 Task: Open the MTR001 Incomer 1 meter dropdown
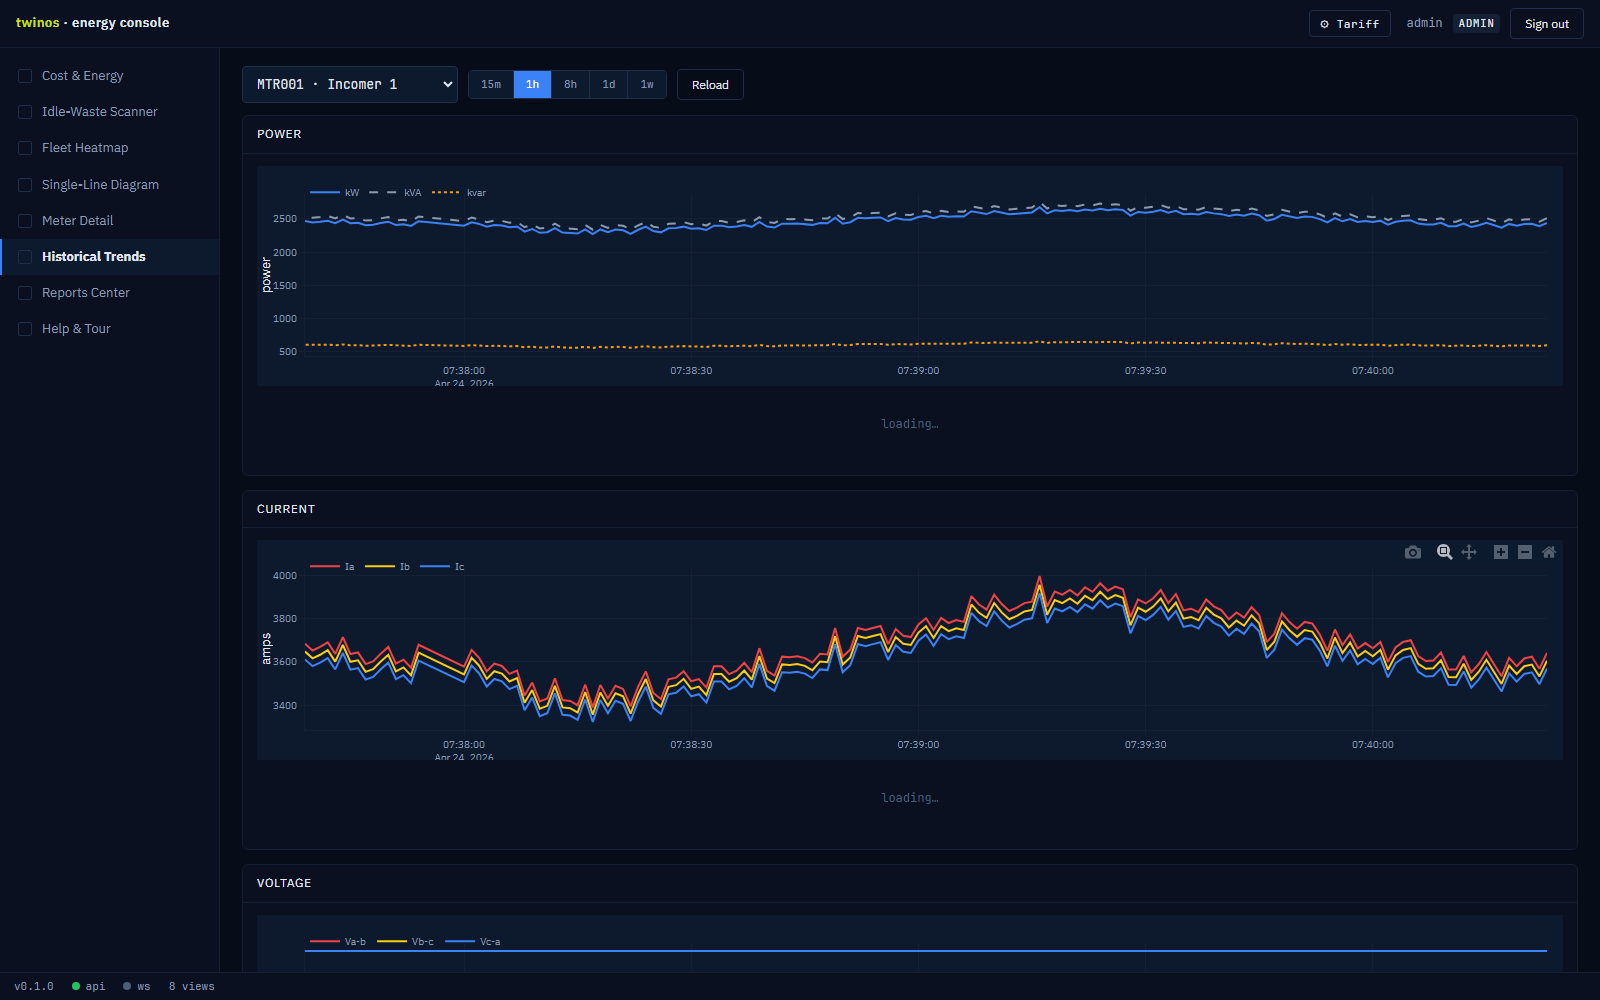[350, 85]
